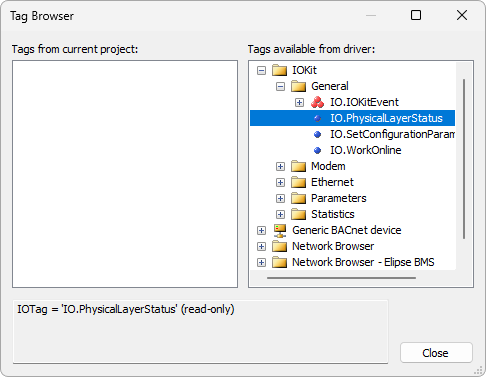
Task: Collapse the IOKit tree node
Action: (262, 70)
